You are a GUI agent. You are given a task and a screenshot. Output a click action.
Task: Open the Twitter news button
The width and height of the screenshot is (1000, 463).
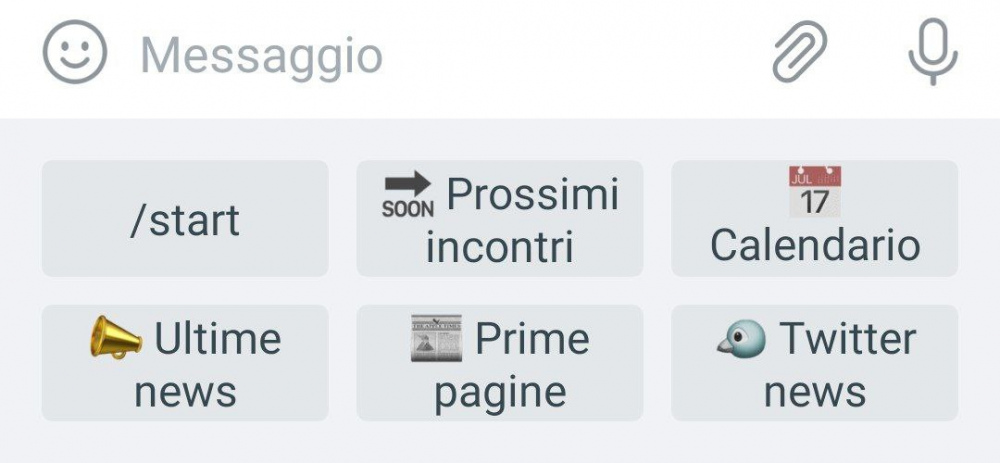814,363
